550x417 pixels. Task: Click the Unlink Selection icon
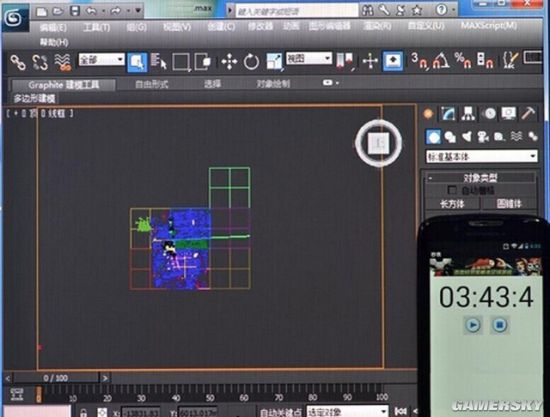[40, 62]
